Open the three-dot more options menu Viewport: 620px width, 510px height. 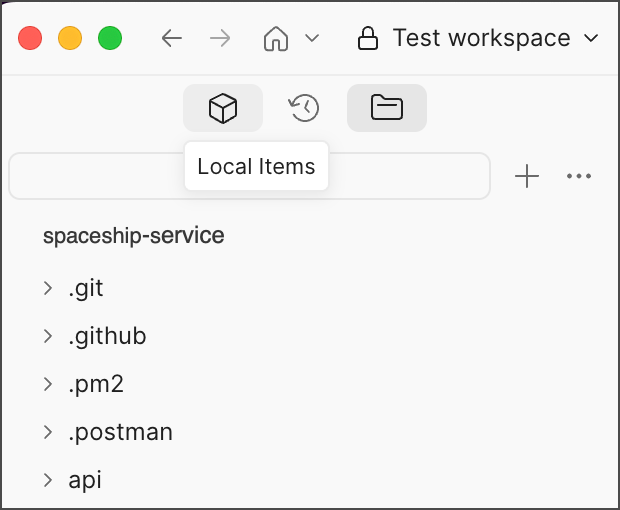tap(579, 177)
